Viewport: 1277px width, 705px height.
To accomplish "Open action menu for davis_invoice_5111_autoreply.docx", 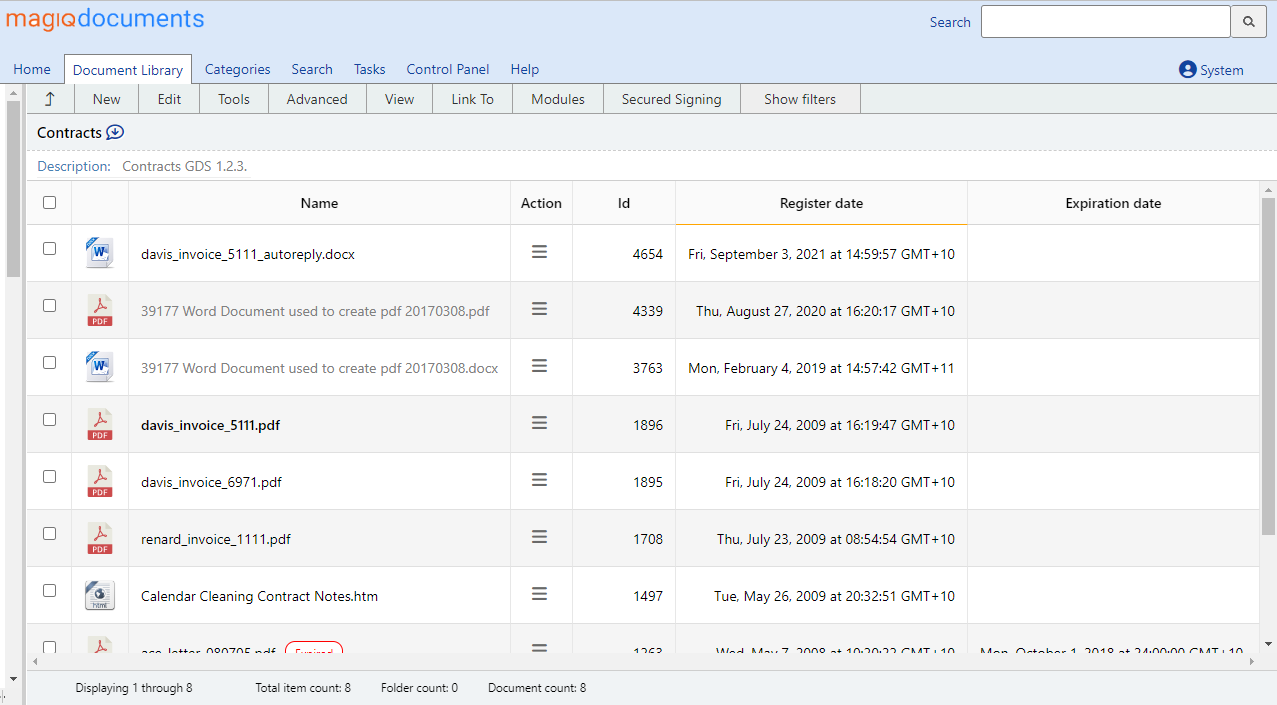I will point(539,253).
